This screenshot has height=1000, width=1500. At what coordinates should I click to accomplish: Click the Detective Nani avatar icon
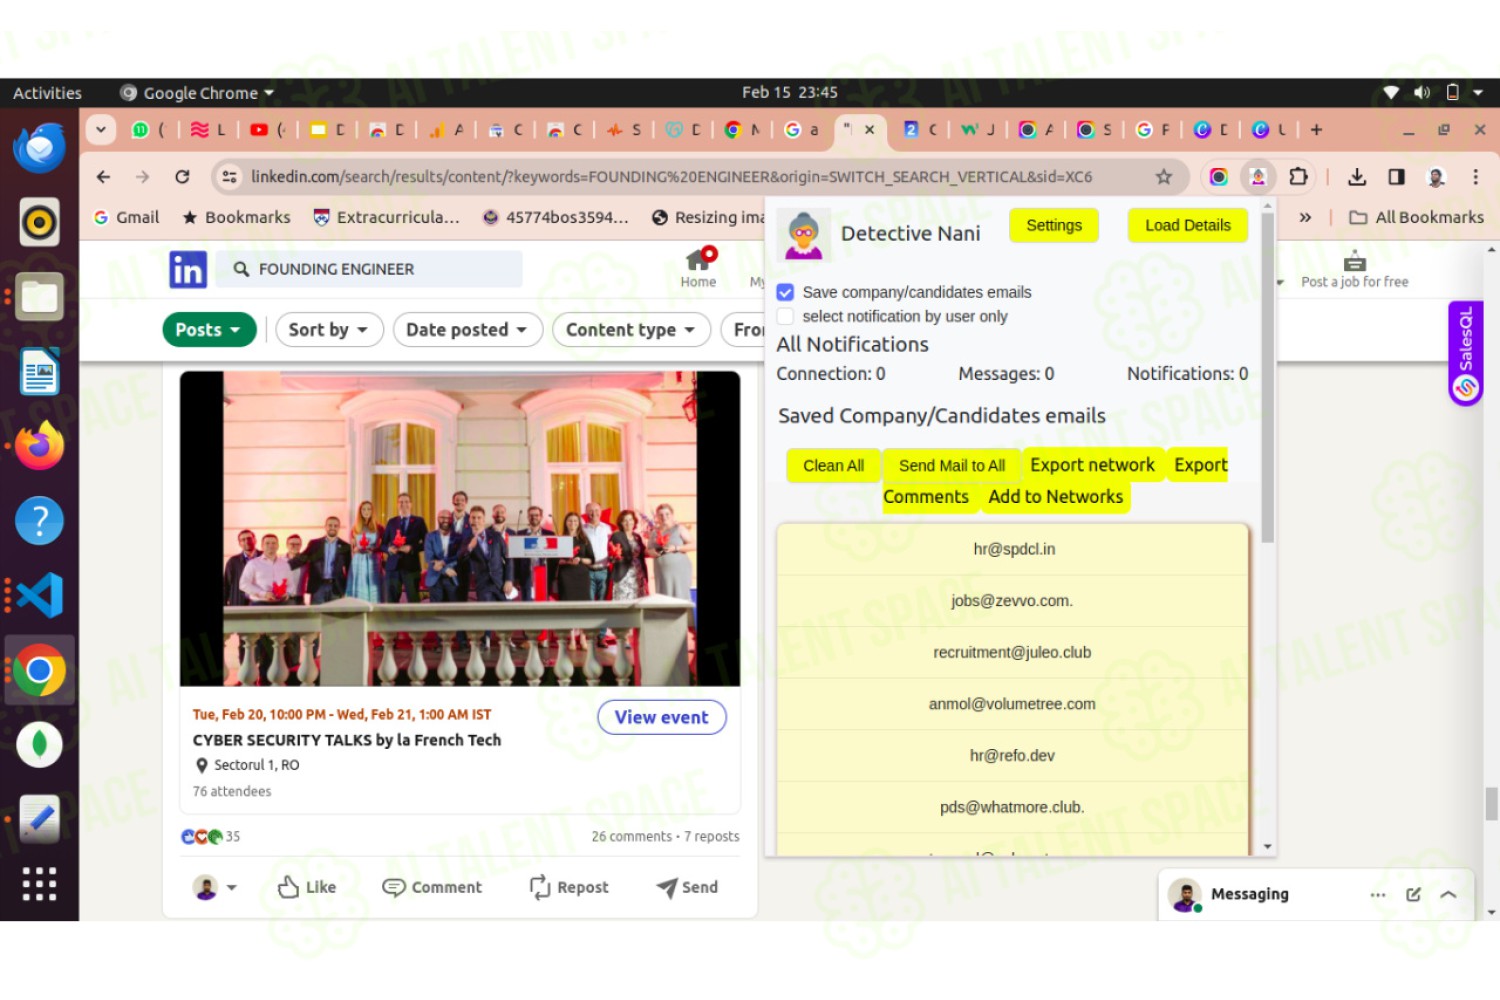pyautogui.click(x=804, y=234)
